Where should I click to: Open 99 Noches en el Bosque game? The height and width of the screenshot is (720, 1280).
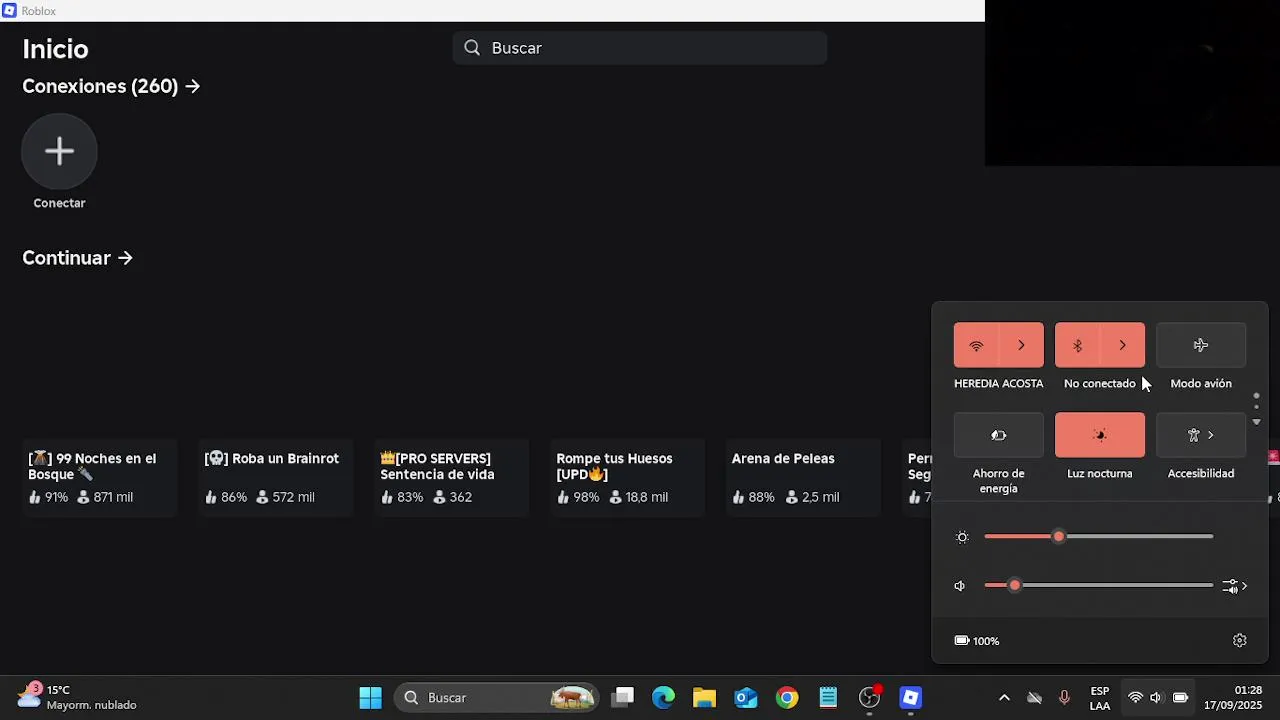[99, 478]
